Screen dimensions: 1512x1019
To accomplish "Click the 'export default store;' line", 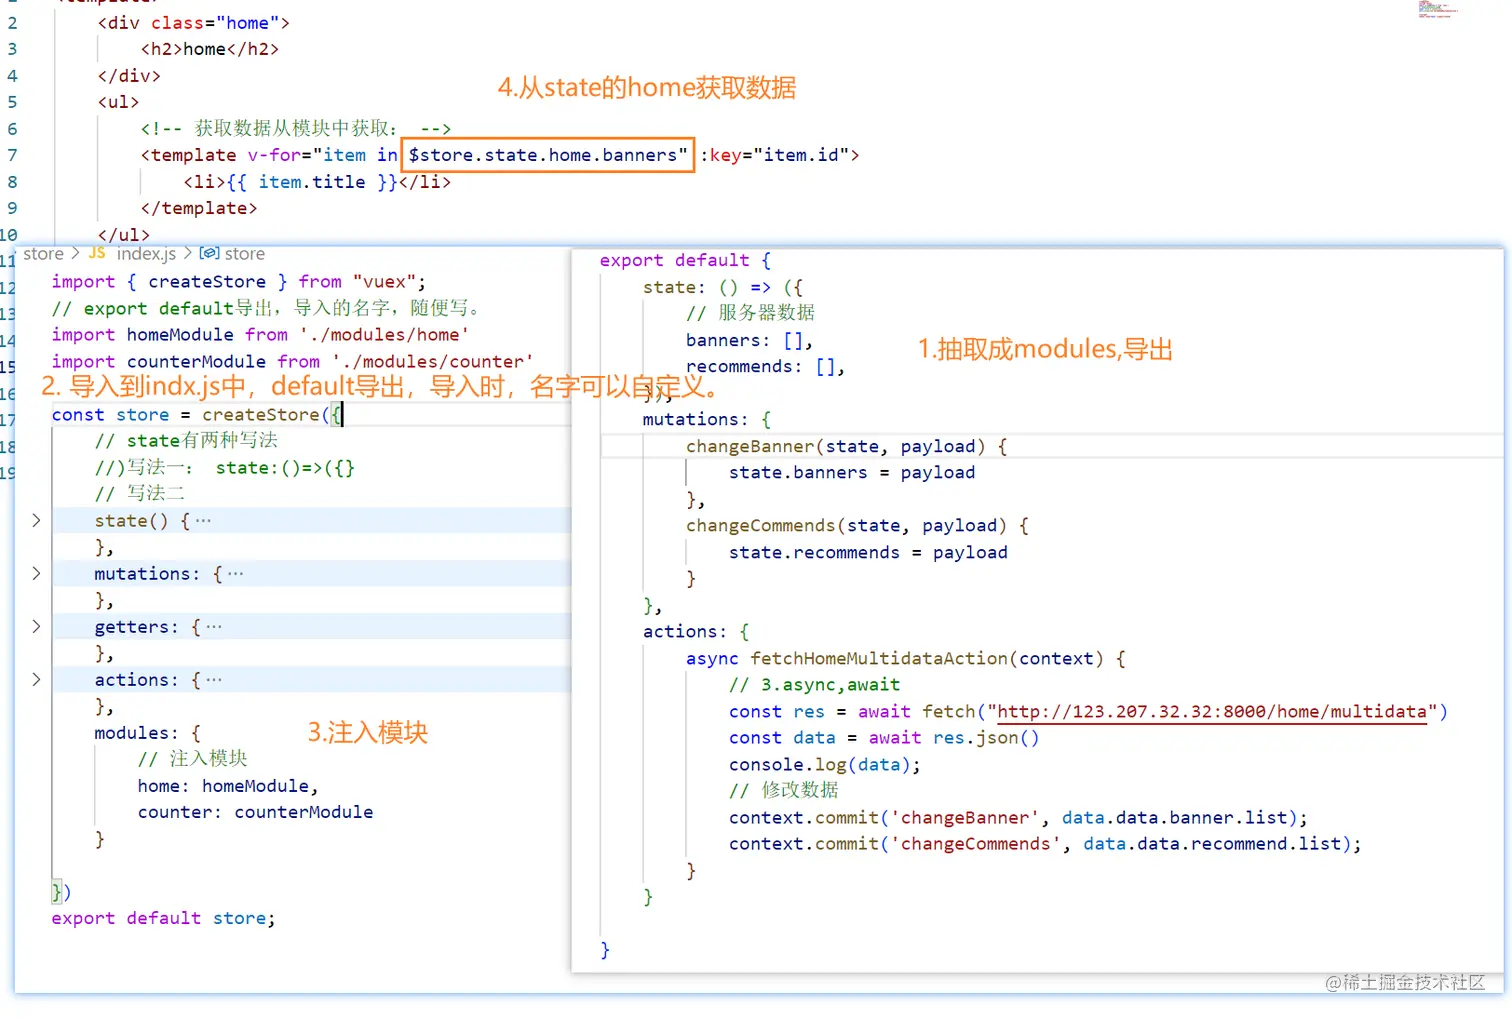I will click(x=163, y=918).
